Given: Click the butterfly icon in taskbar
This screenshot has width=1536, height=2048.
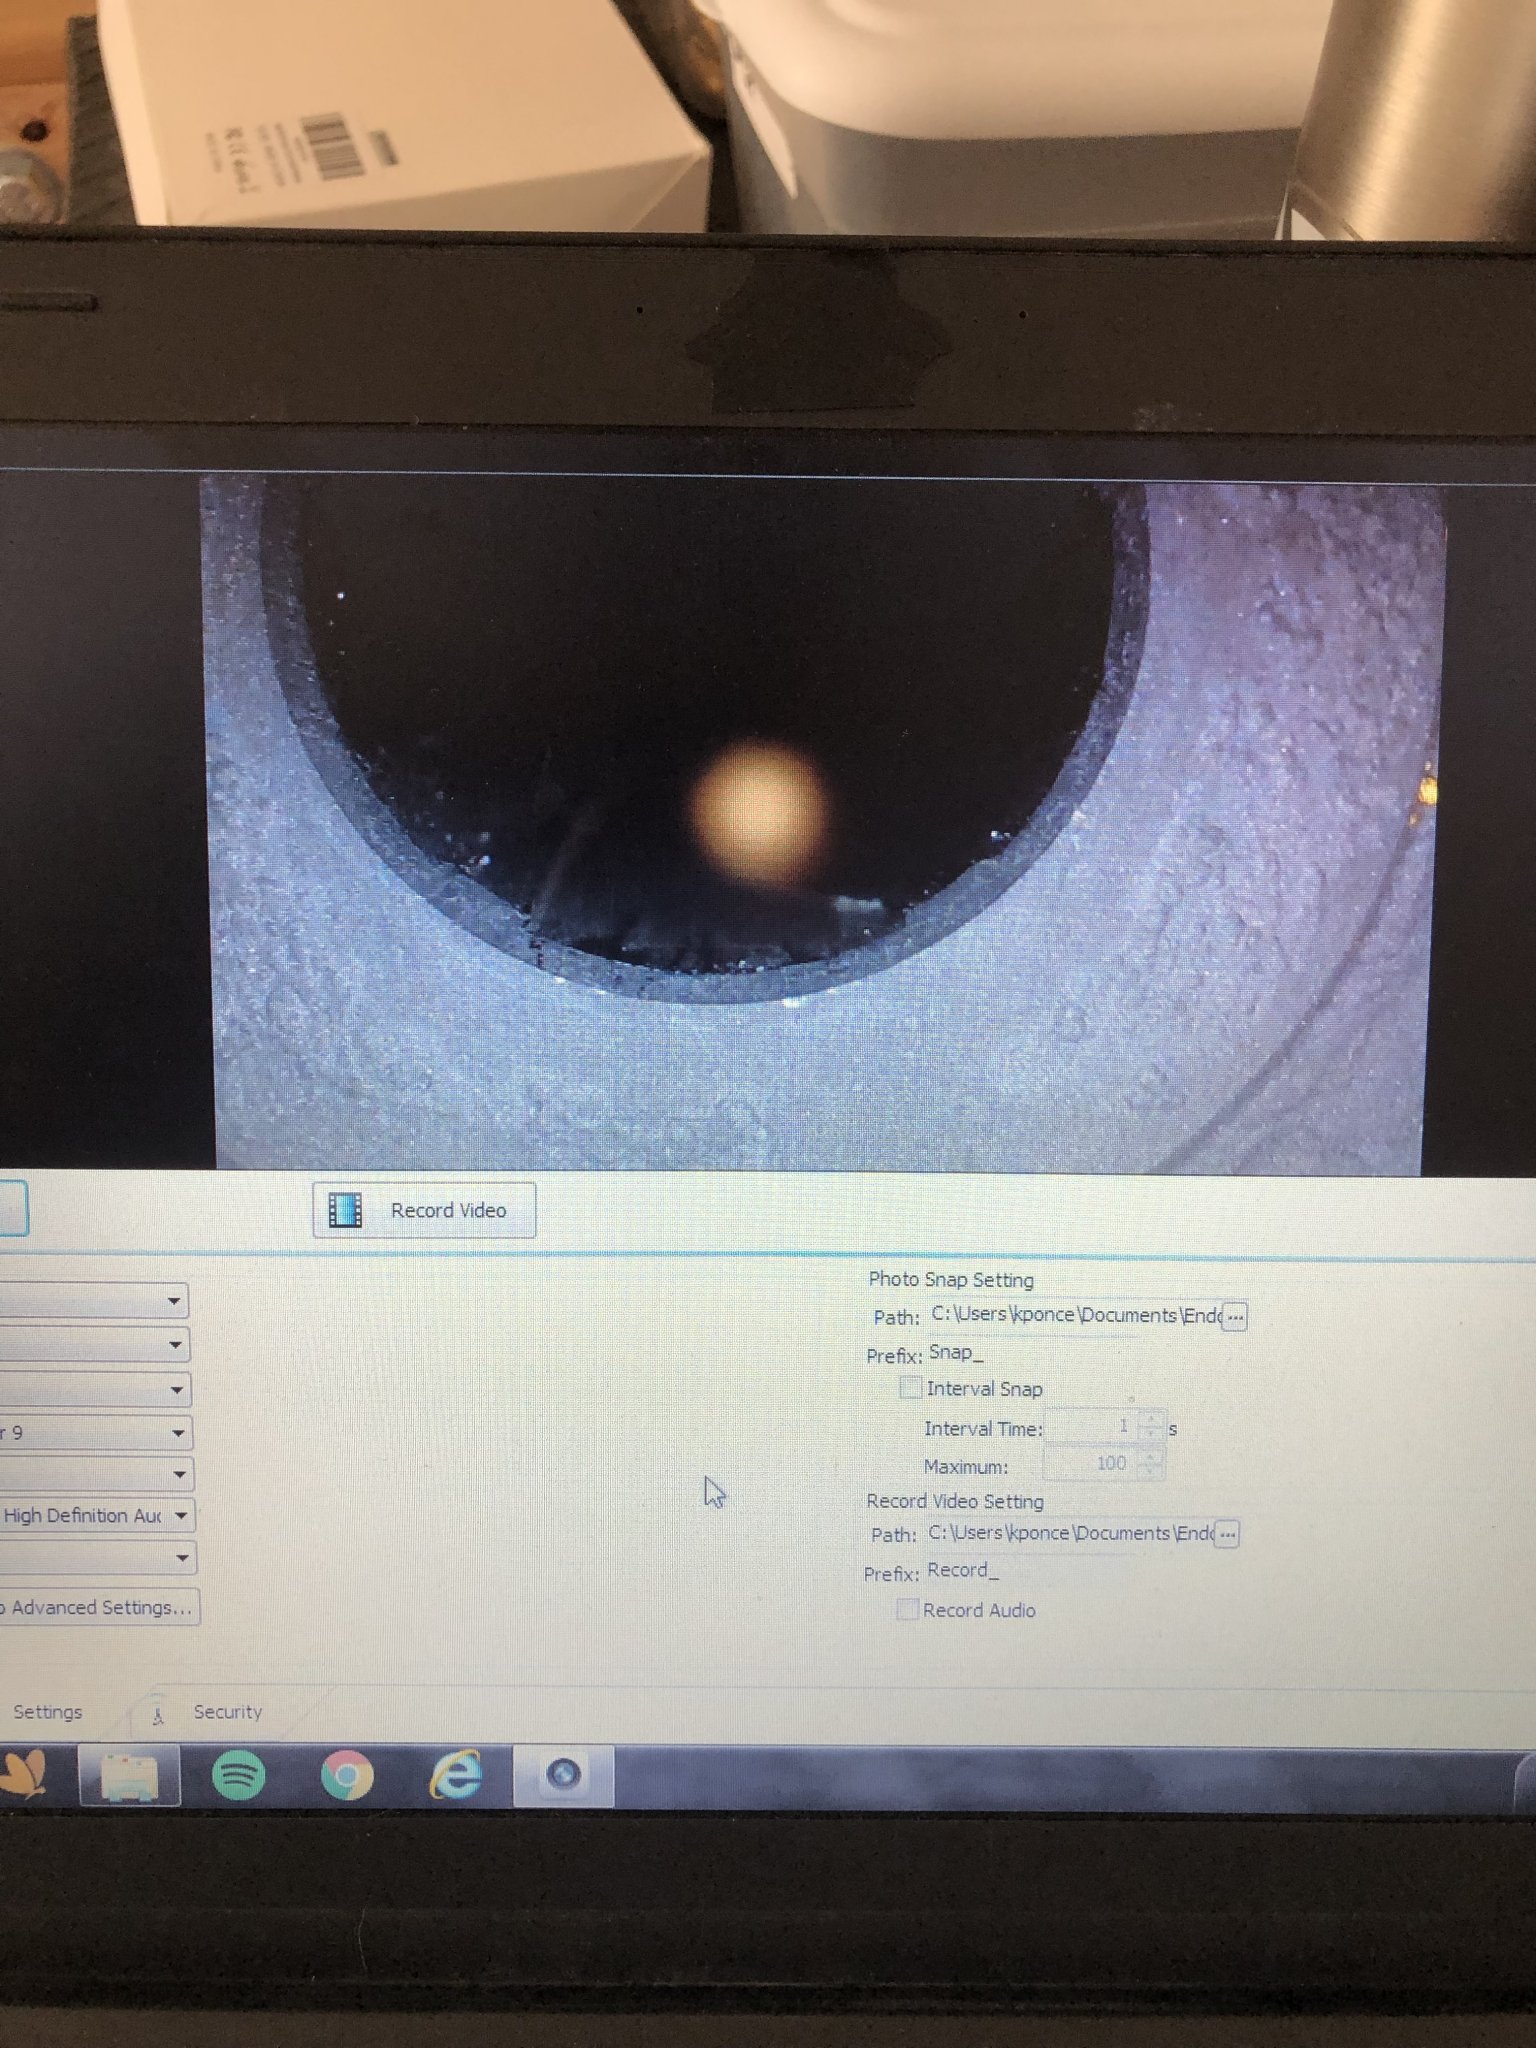Looking at the screenshot, I should click(24, 1776).
